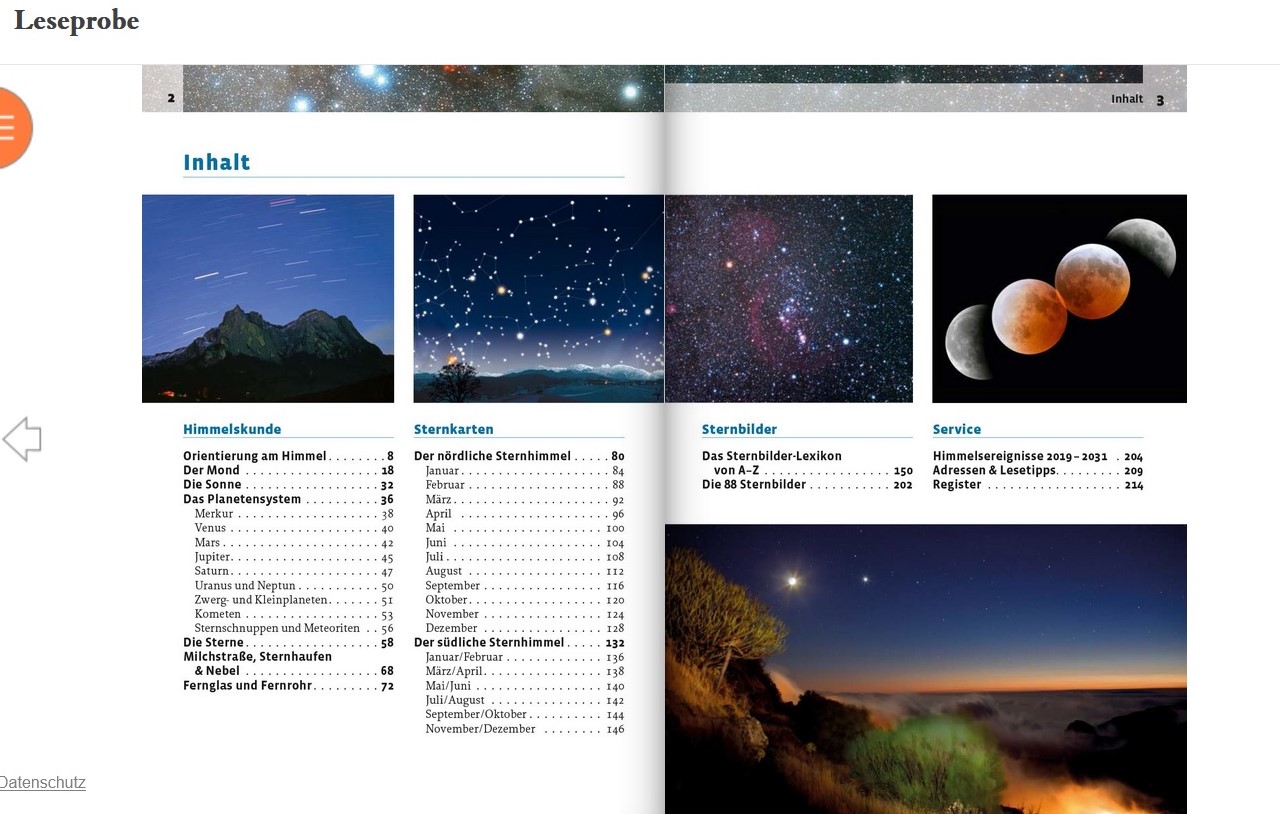Select 'Adressen & Lesetipps' entry

(995, 471)
